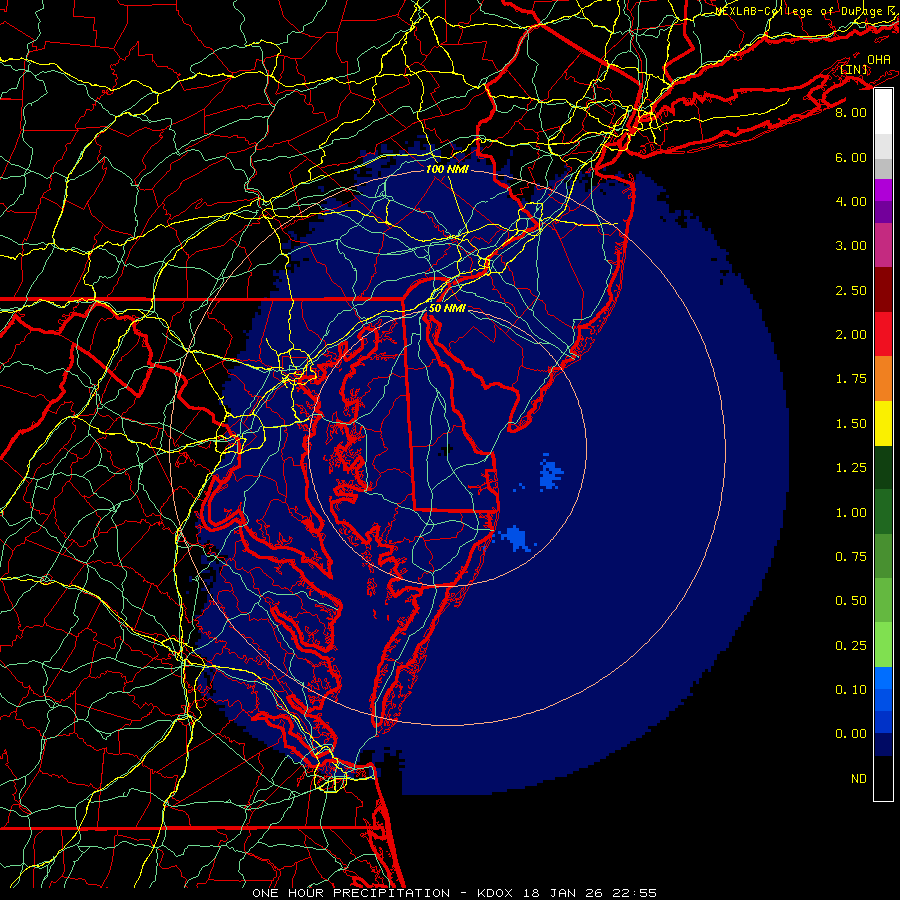Click the ND label under the scale

pos(859,779)
